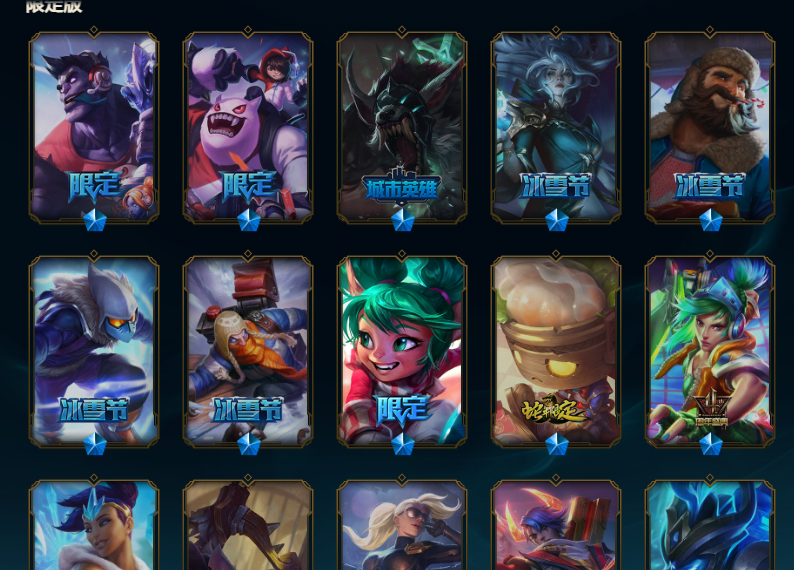
Task: Select the blue armored knight card
Action: pos(710,524)
